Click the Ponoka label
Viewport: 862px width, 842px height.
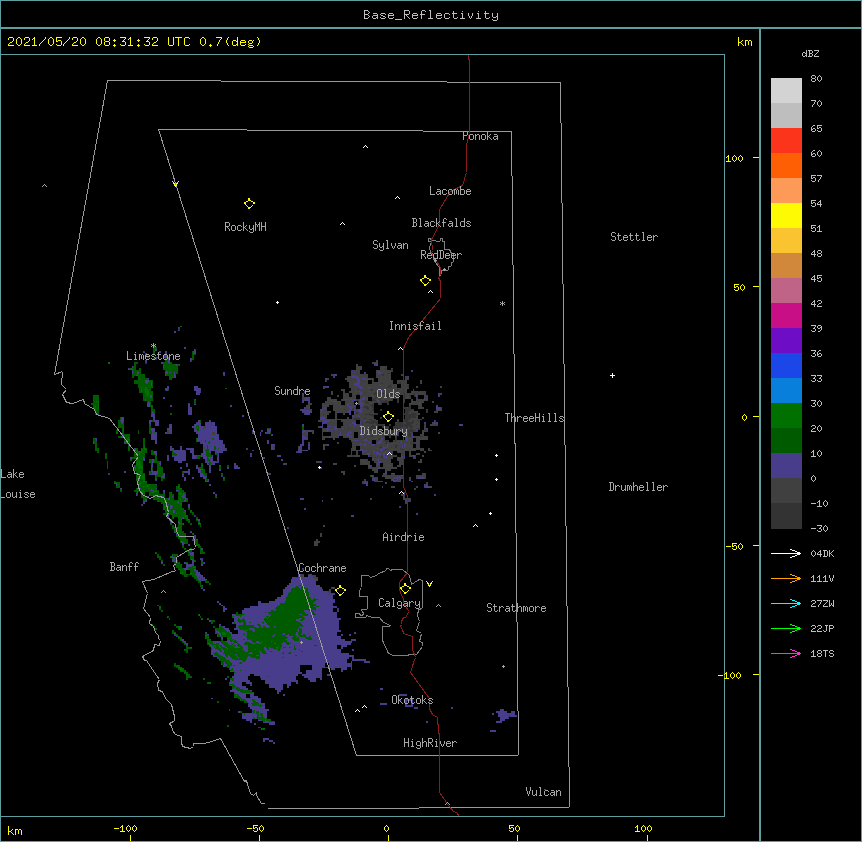(480, 136)
